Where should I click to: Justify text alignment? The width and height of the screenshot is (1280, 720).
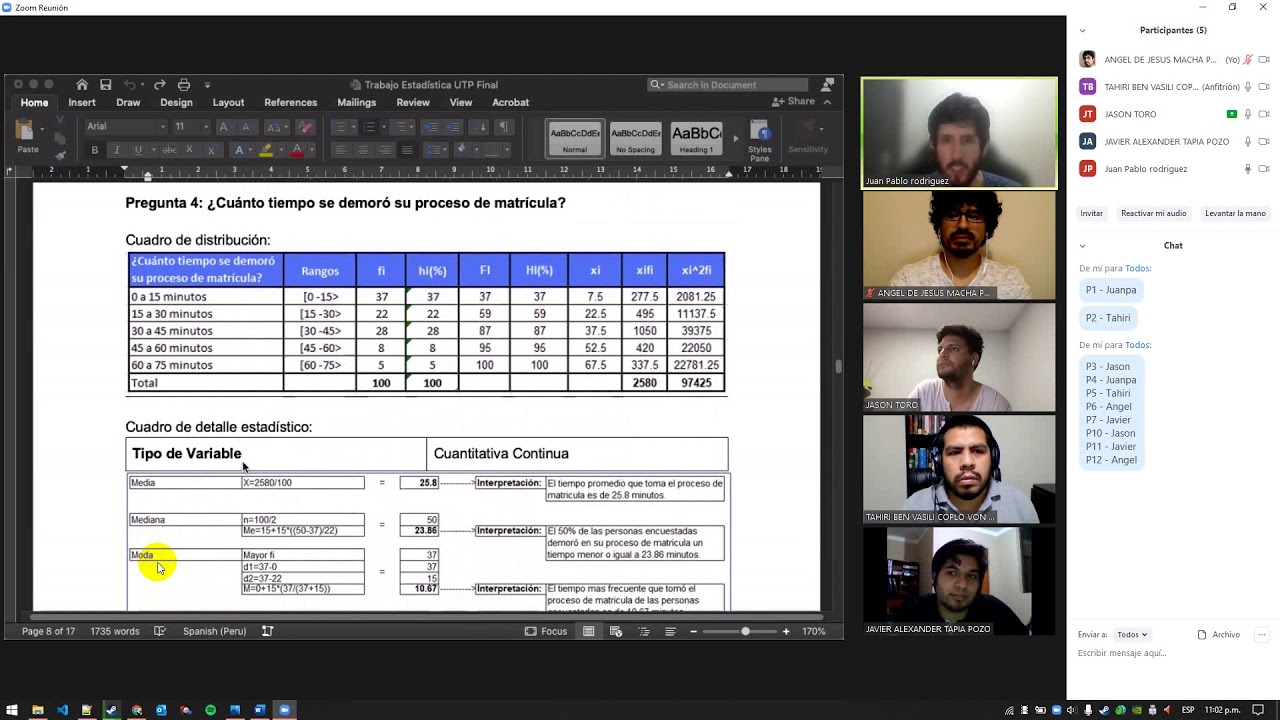click(x=406, y=150)
